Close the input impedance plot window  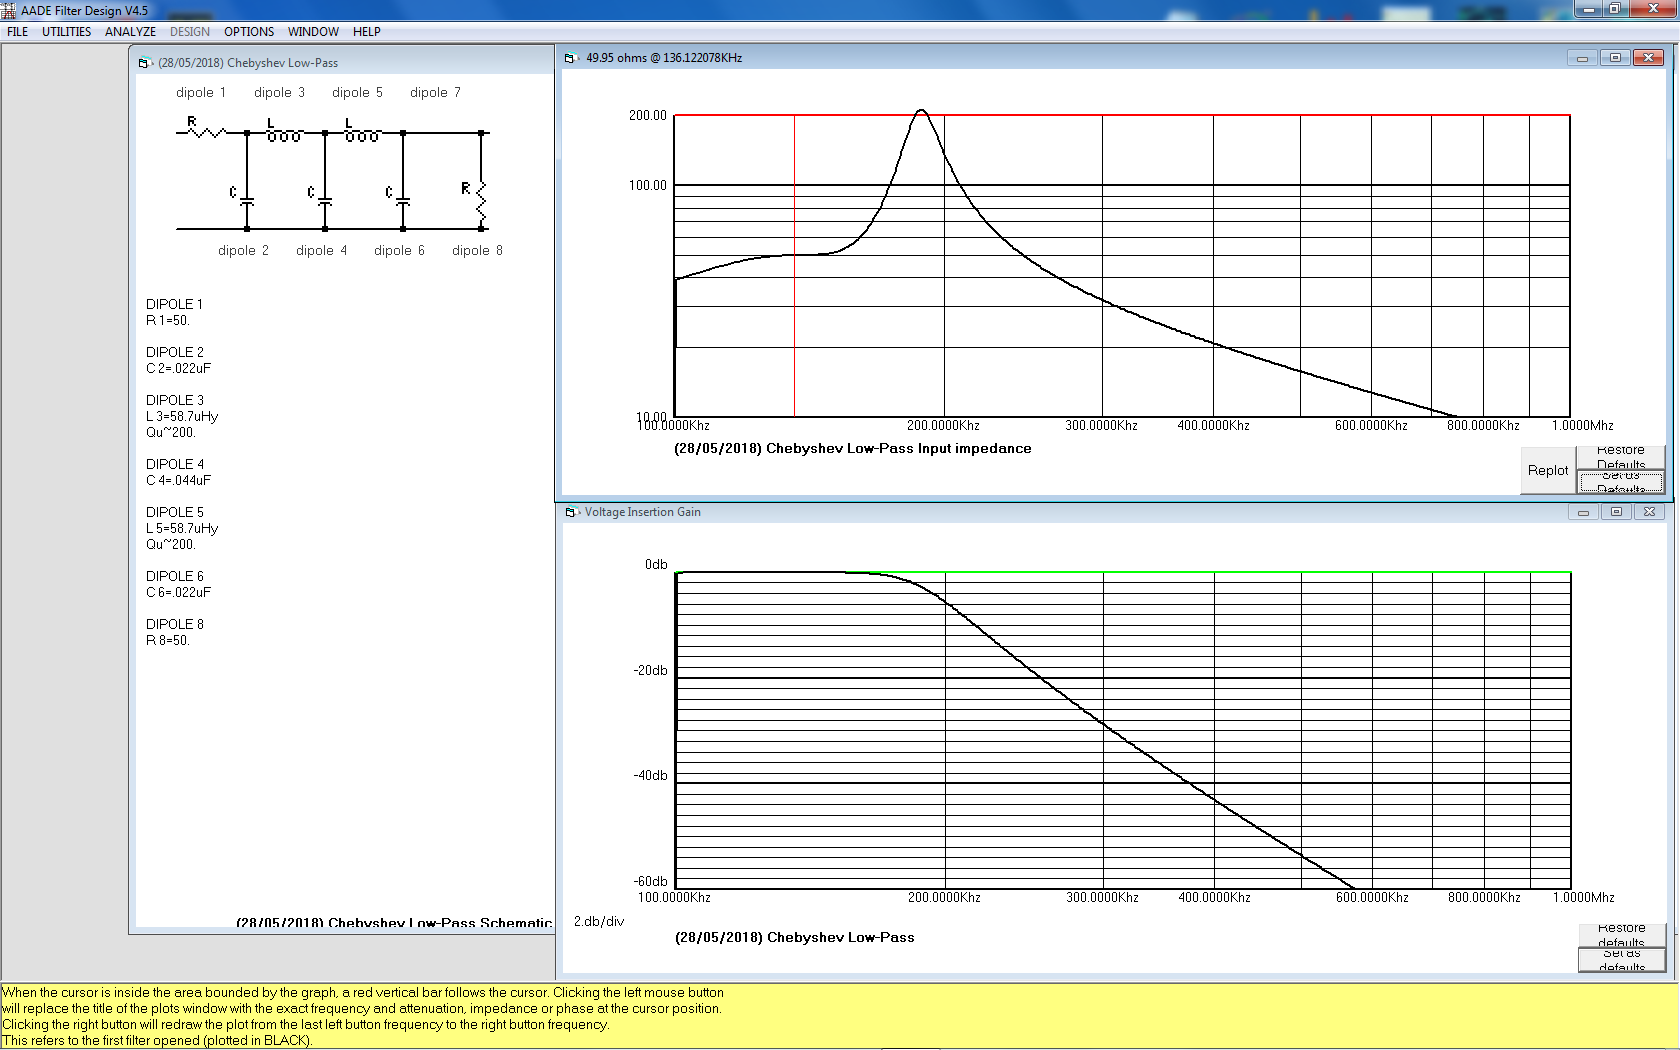[x=1648, y=58]
